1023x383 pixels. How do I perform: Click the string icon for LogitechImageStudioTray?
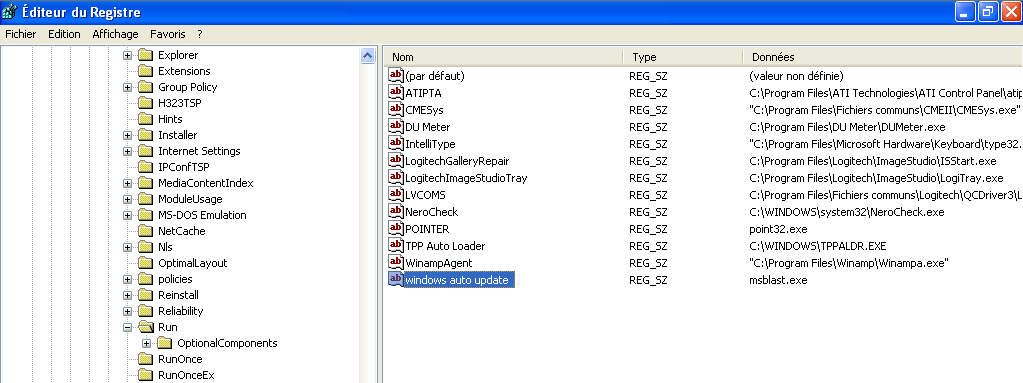pos(396,177)
